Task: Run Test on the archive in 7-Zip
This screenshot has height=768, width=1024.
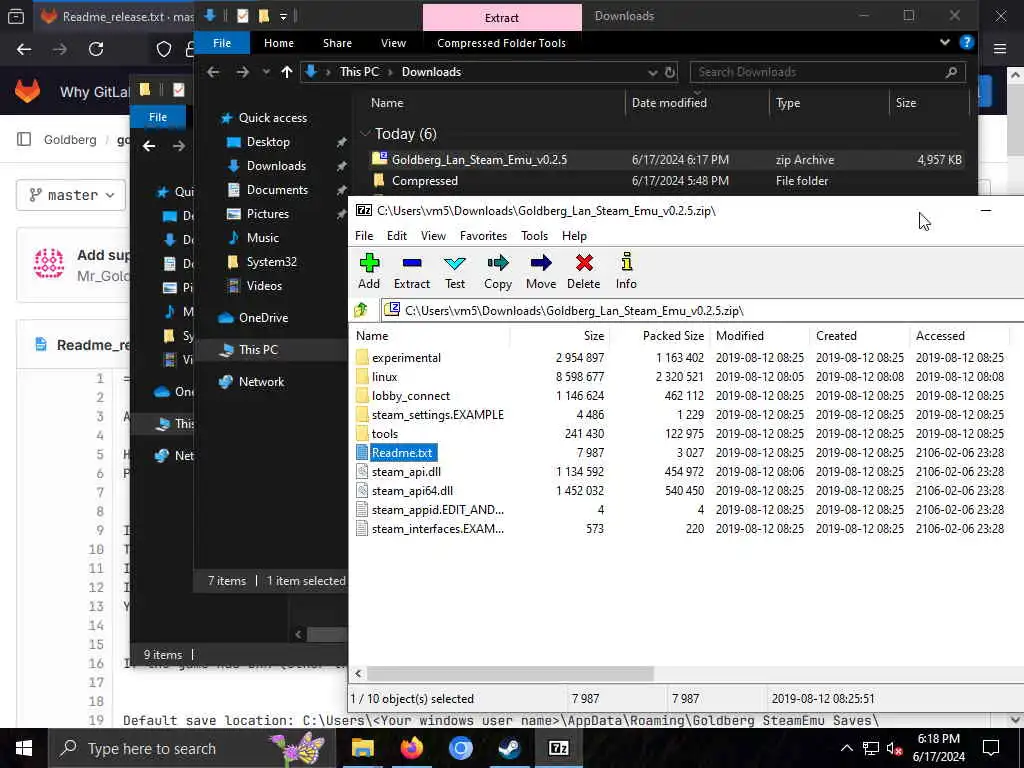Action: click(x=455, y=272)
